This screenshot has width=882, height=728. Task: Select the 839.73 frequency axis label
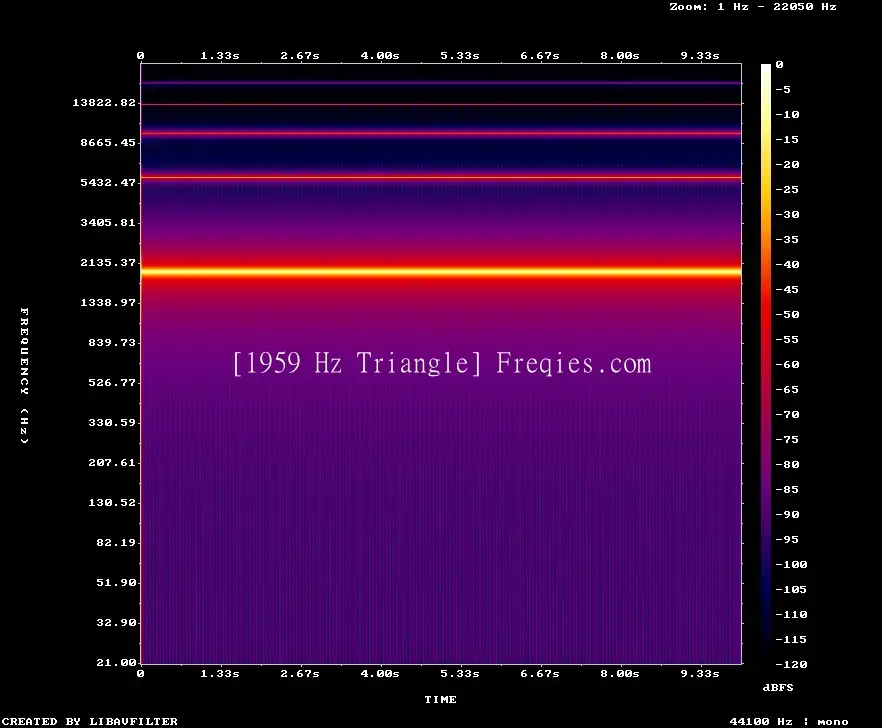[x=112, y=342]
